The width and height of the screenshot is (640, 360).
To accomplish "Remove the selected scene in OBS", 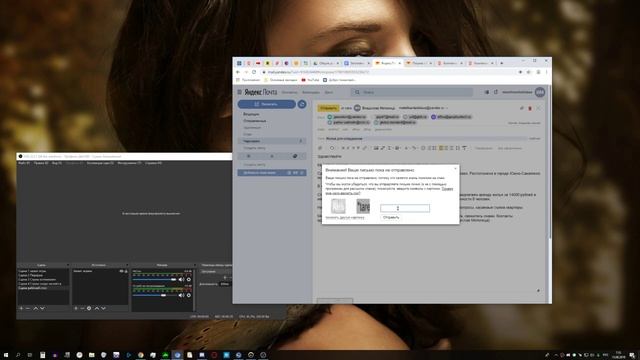I will click(x=28, y=308).
